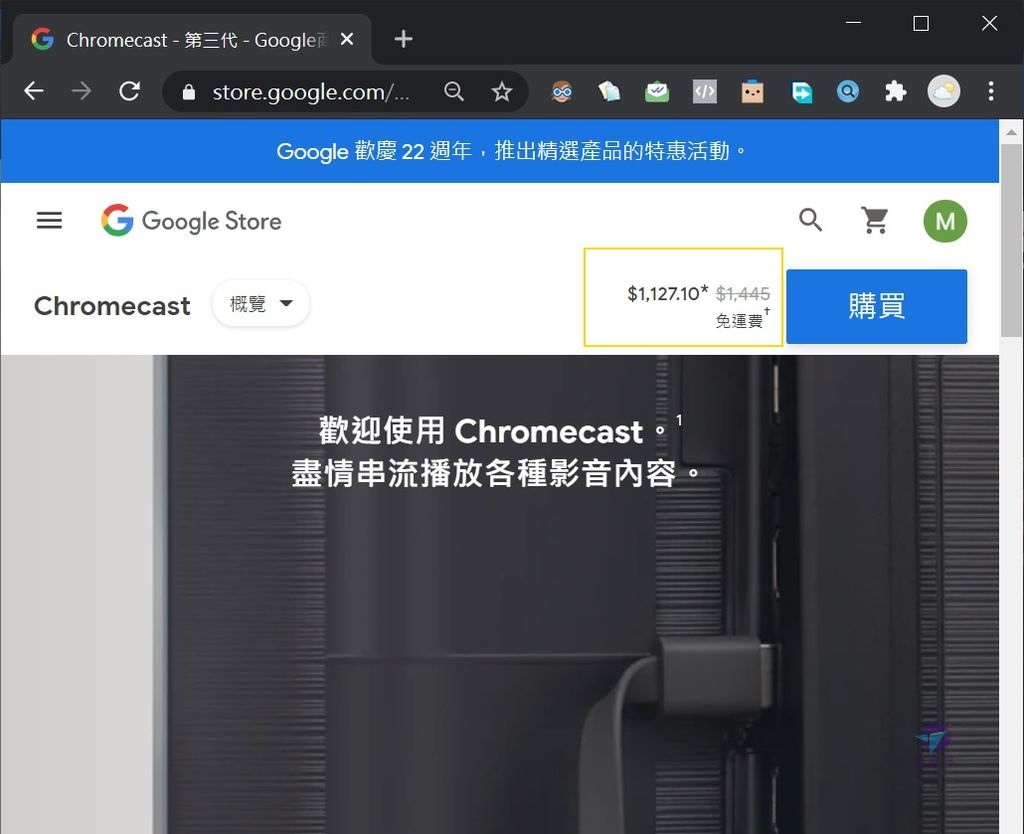Click the Chromecast product heading
Image resolution: width=1024 pixels, height=834 pixels.
click(112, 306)
